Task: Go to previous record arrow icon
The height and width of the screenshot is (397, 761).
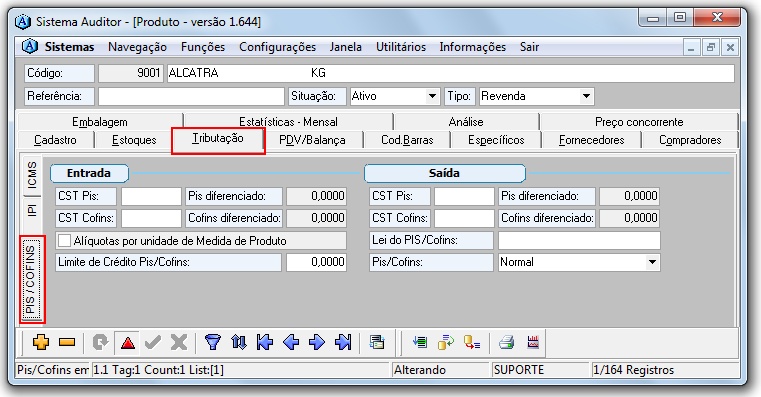Action: pyautogui.click(x=291, y=342)
